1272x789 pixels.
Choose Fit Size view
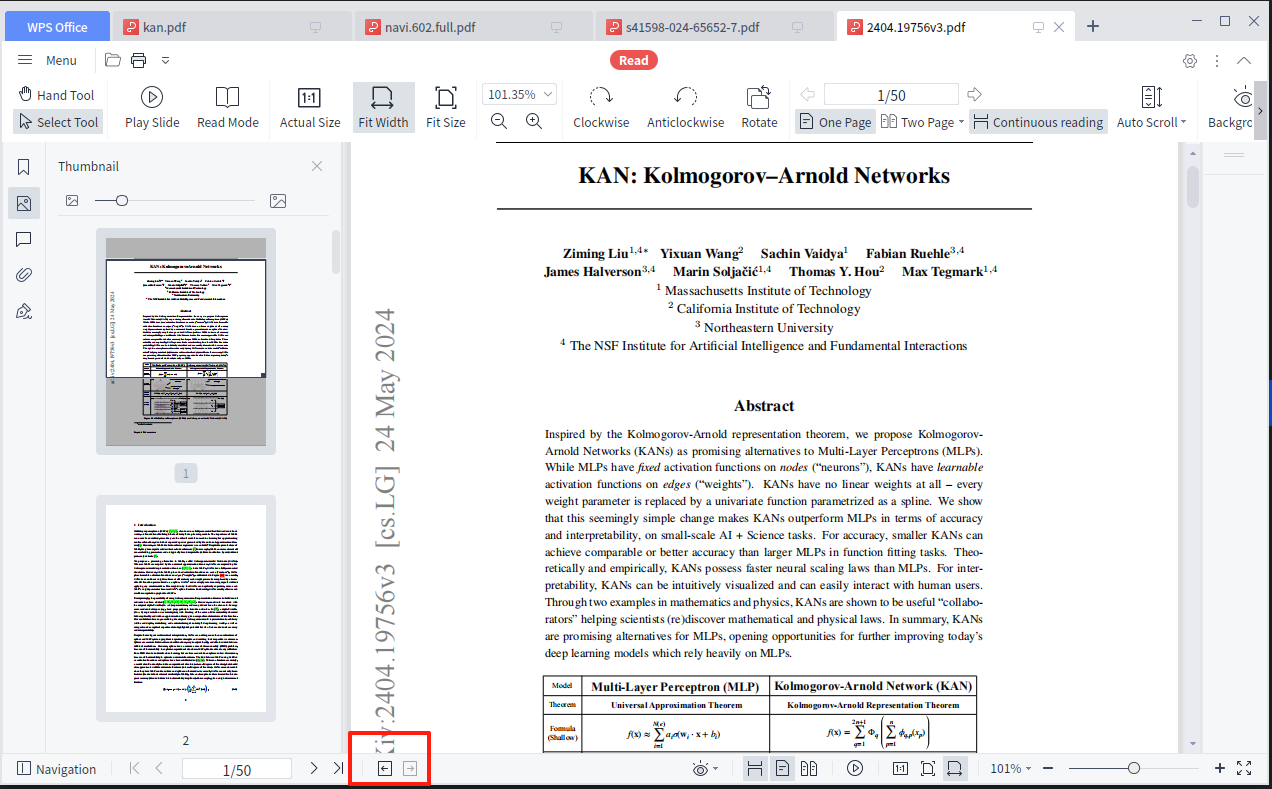pyautogui.click(x=446, y=108)
